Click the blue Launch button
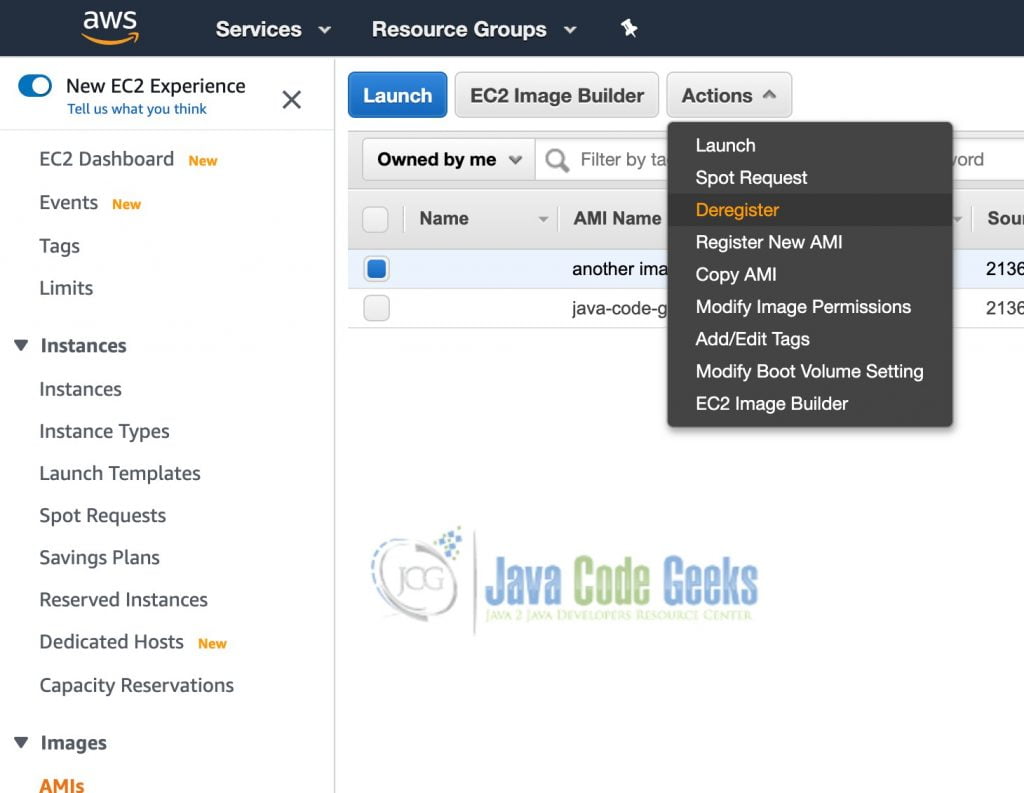Image resolution: width=1024 pixels, height=793 pixels. [x=396, y=95]
